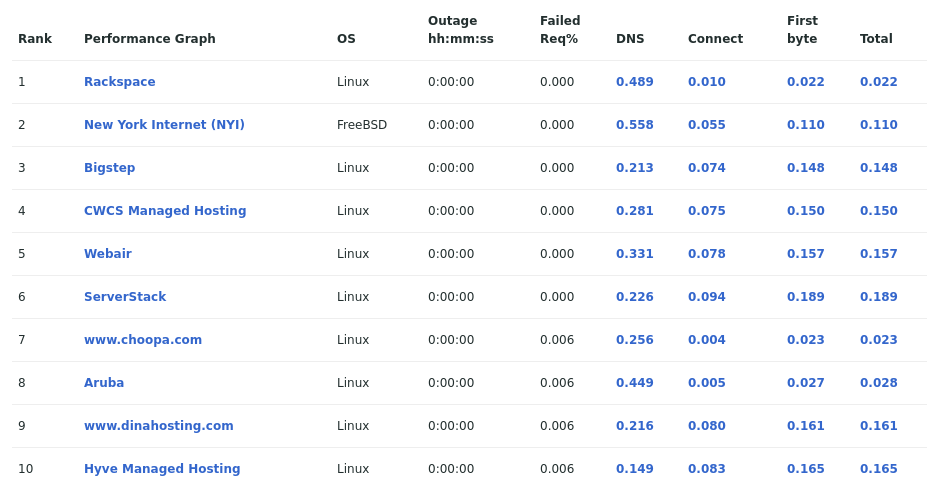939x490 pixels.
Task: Click the Rank column header
Action: click(x=35, y=38)
